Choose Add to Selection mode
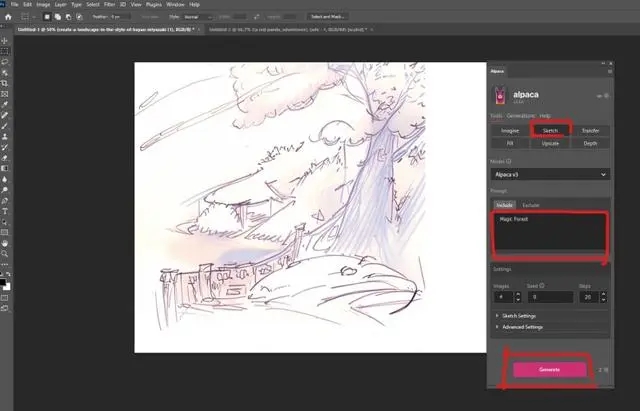The image size is (640, 411). pos(58,17)
